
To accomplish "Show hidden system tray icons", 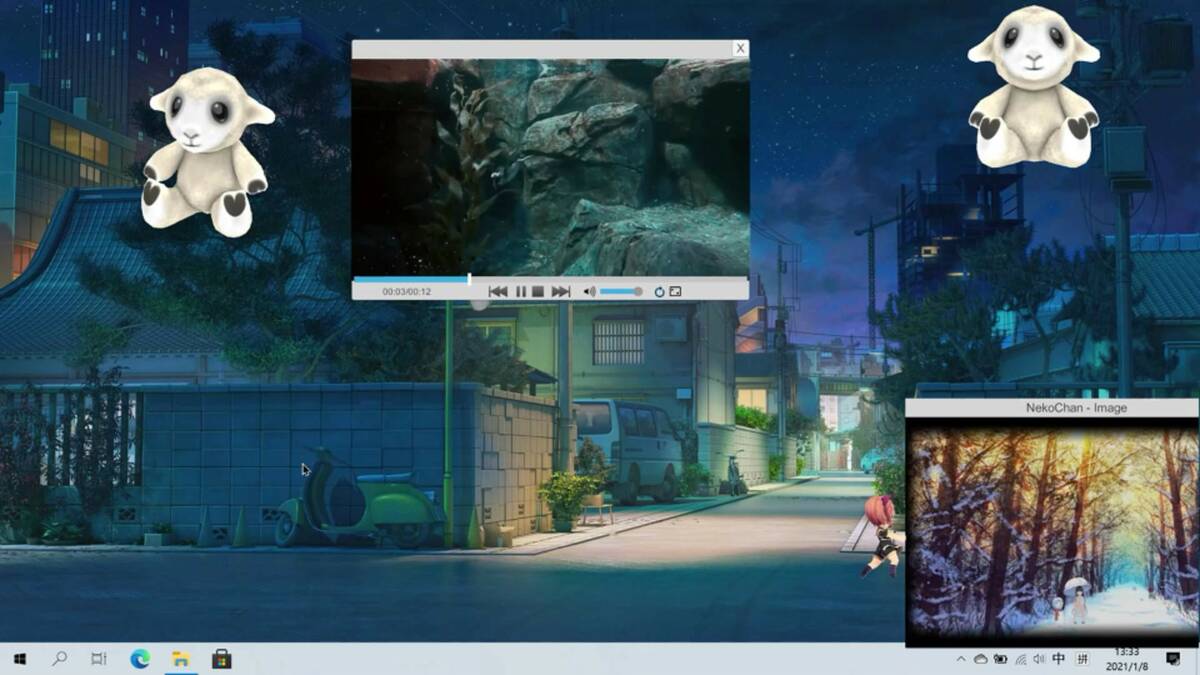I will 961,659.
